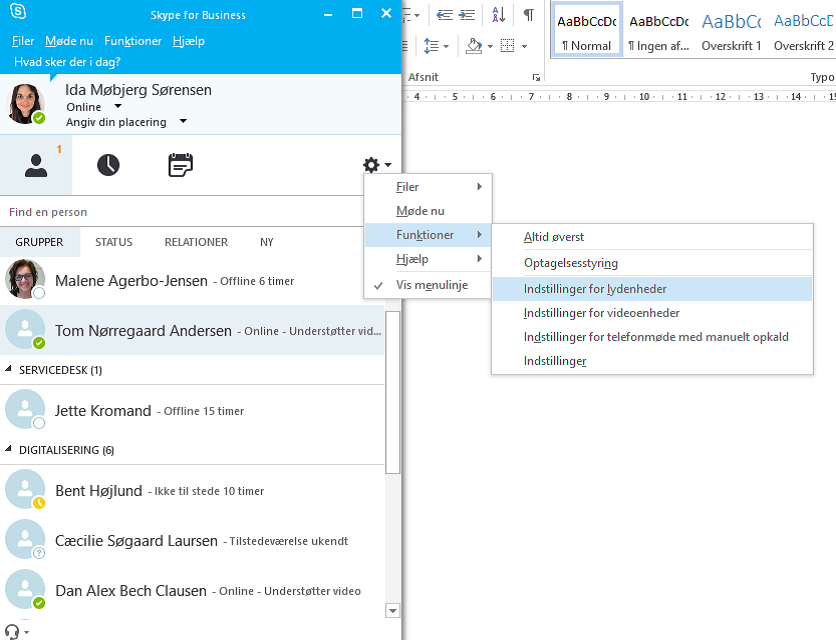836x640 pixels.
Task: Open the Angiv din placering dropdown
Action: click(x=183, y=121)
